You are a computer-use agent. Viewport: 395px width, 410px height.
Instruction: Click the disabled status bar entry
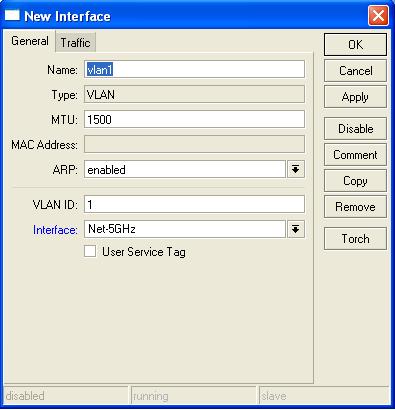pos(66,396)
